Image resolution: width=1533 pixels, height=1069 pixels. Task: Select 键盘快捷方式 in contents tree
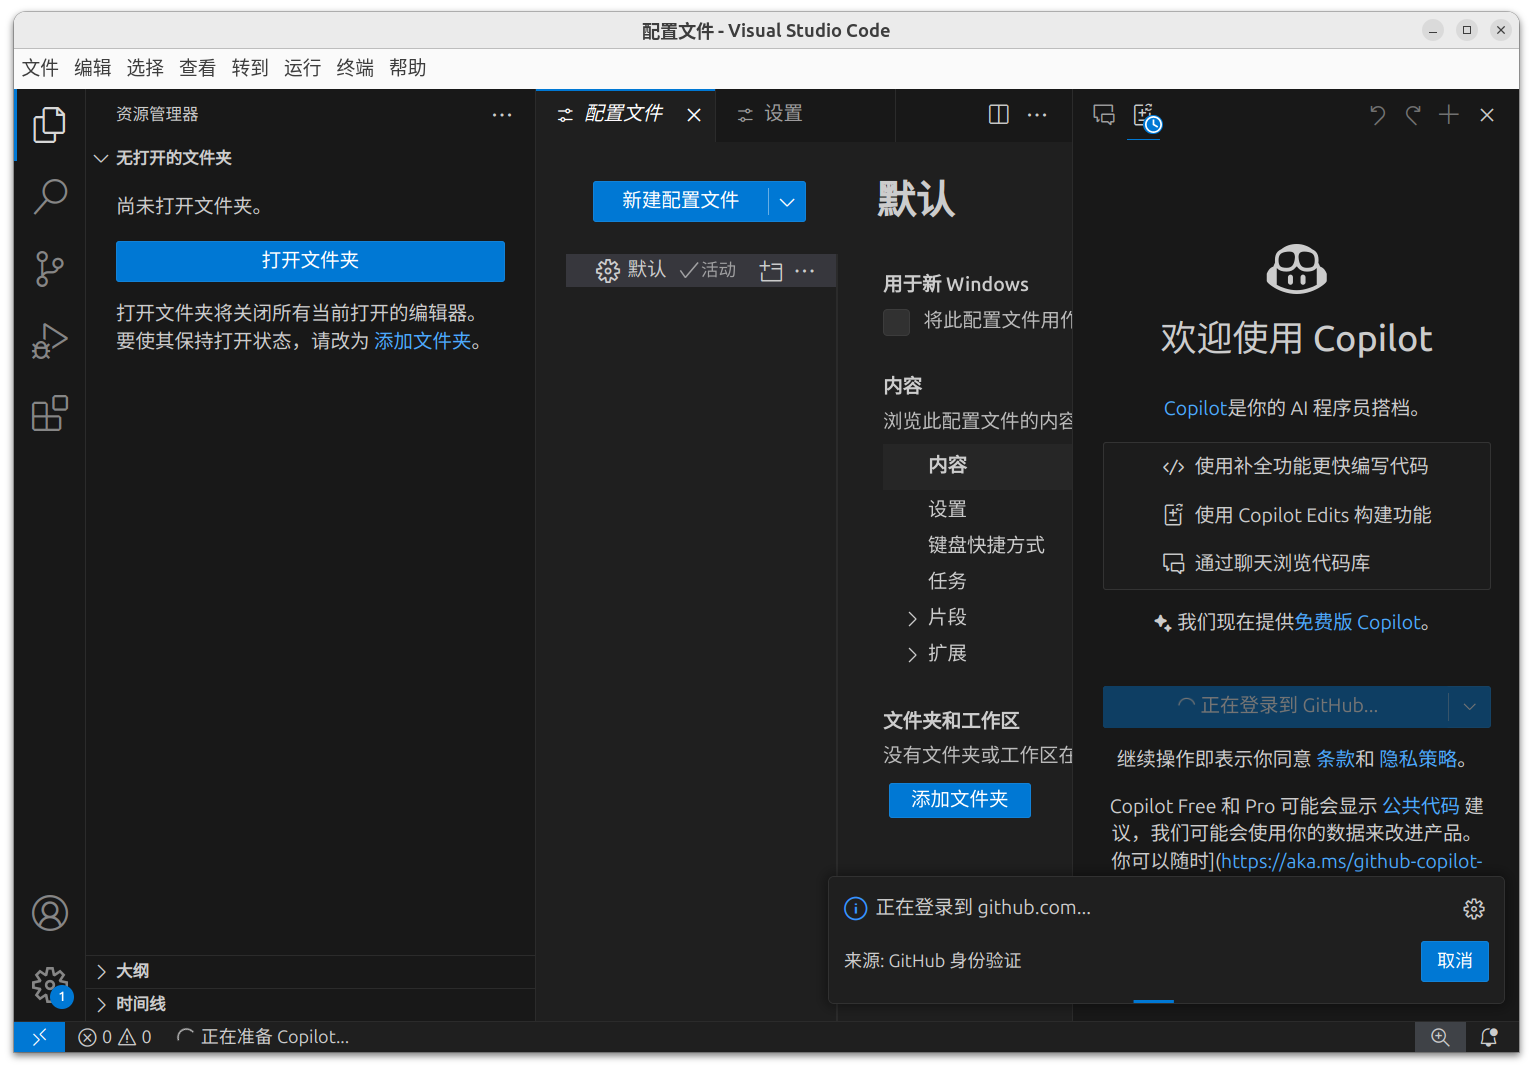point(986,546)
